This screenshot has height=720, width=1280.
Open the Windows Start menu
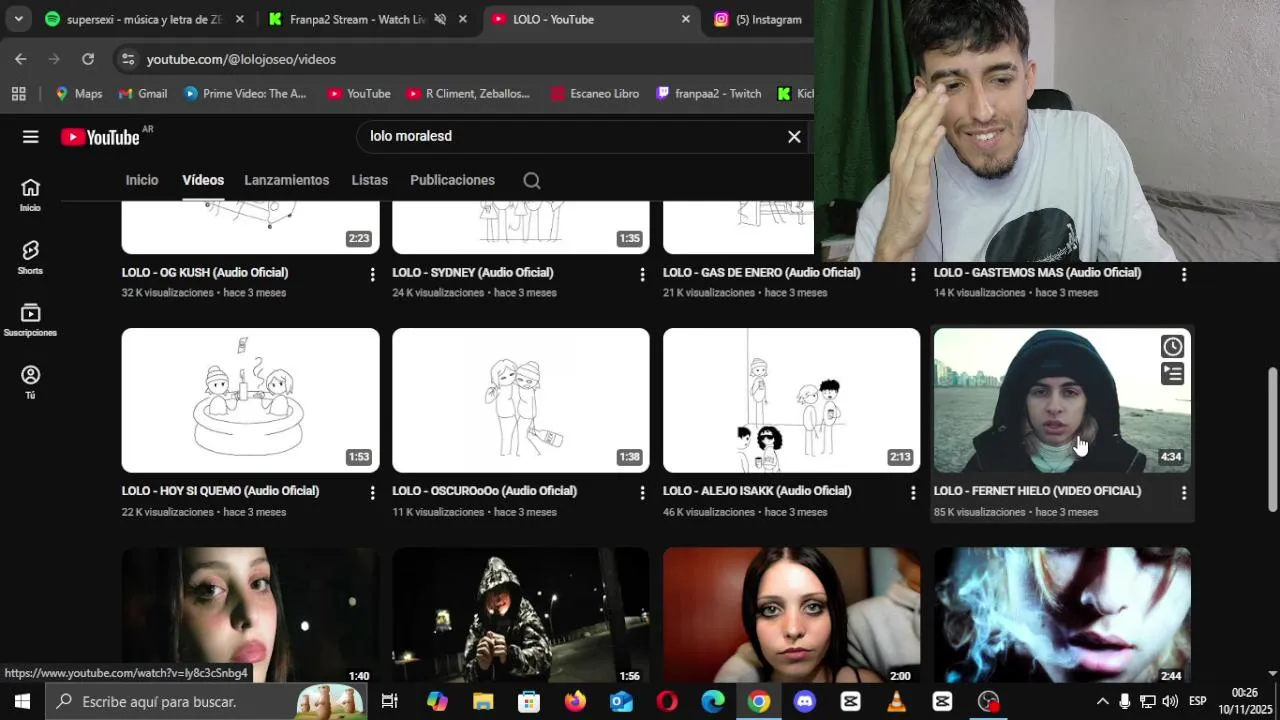coord(22,701)
